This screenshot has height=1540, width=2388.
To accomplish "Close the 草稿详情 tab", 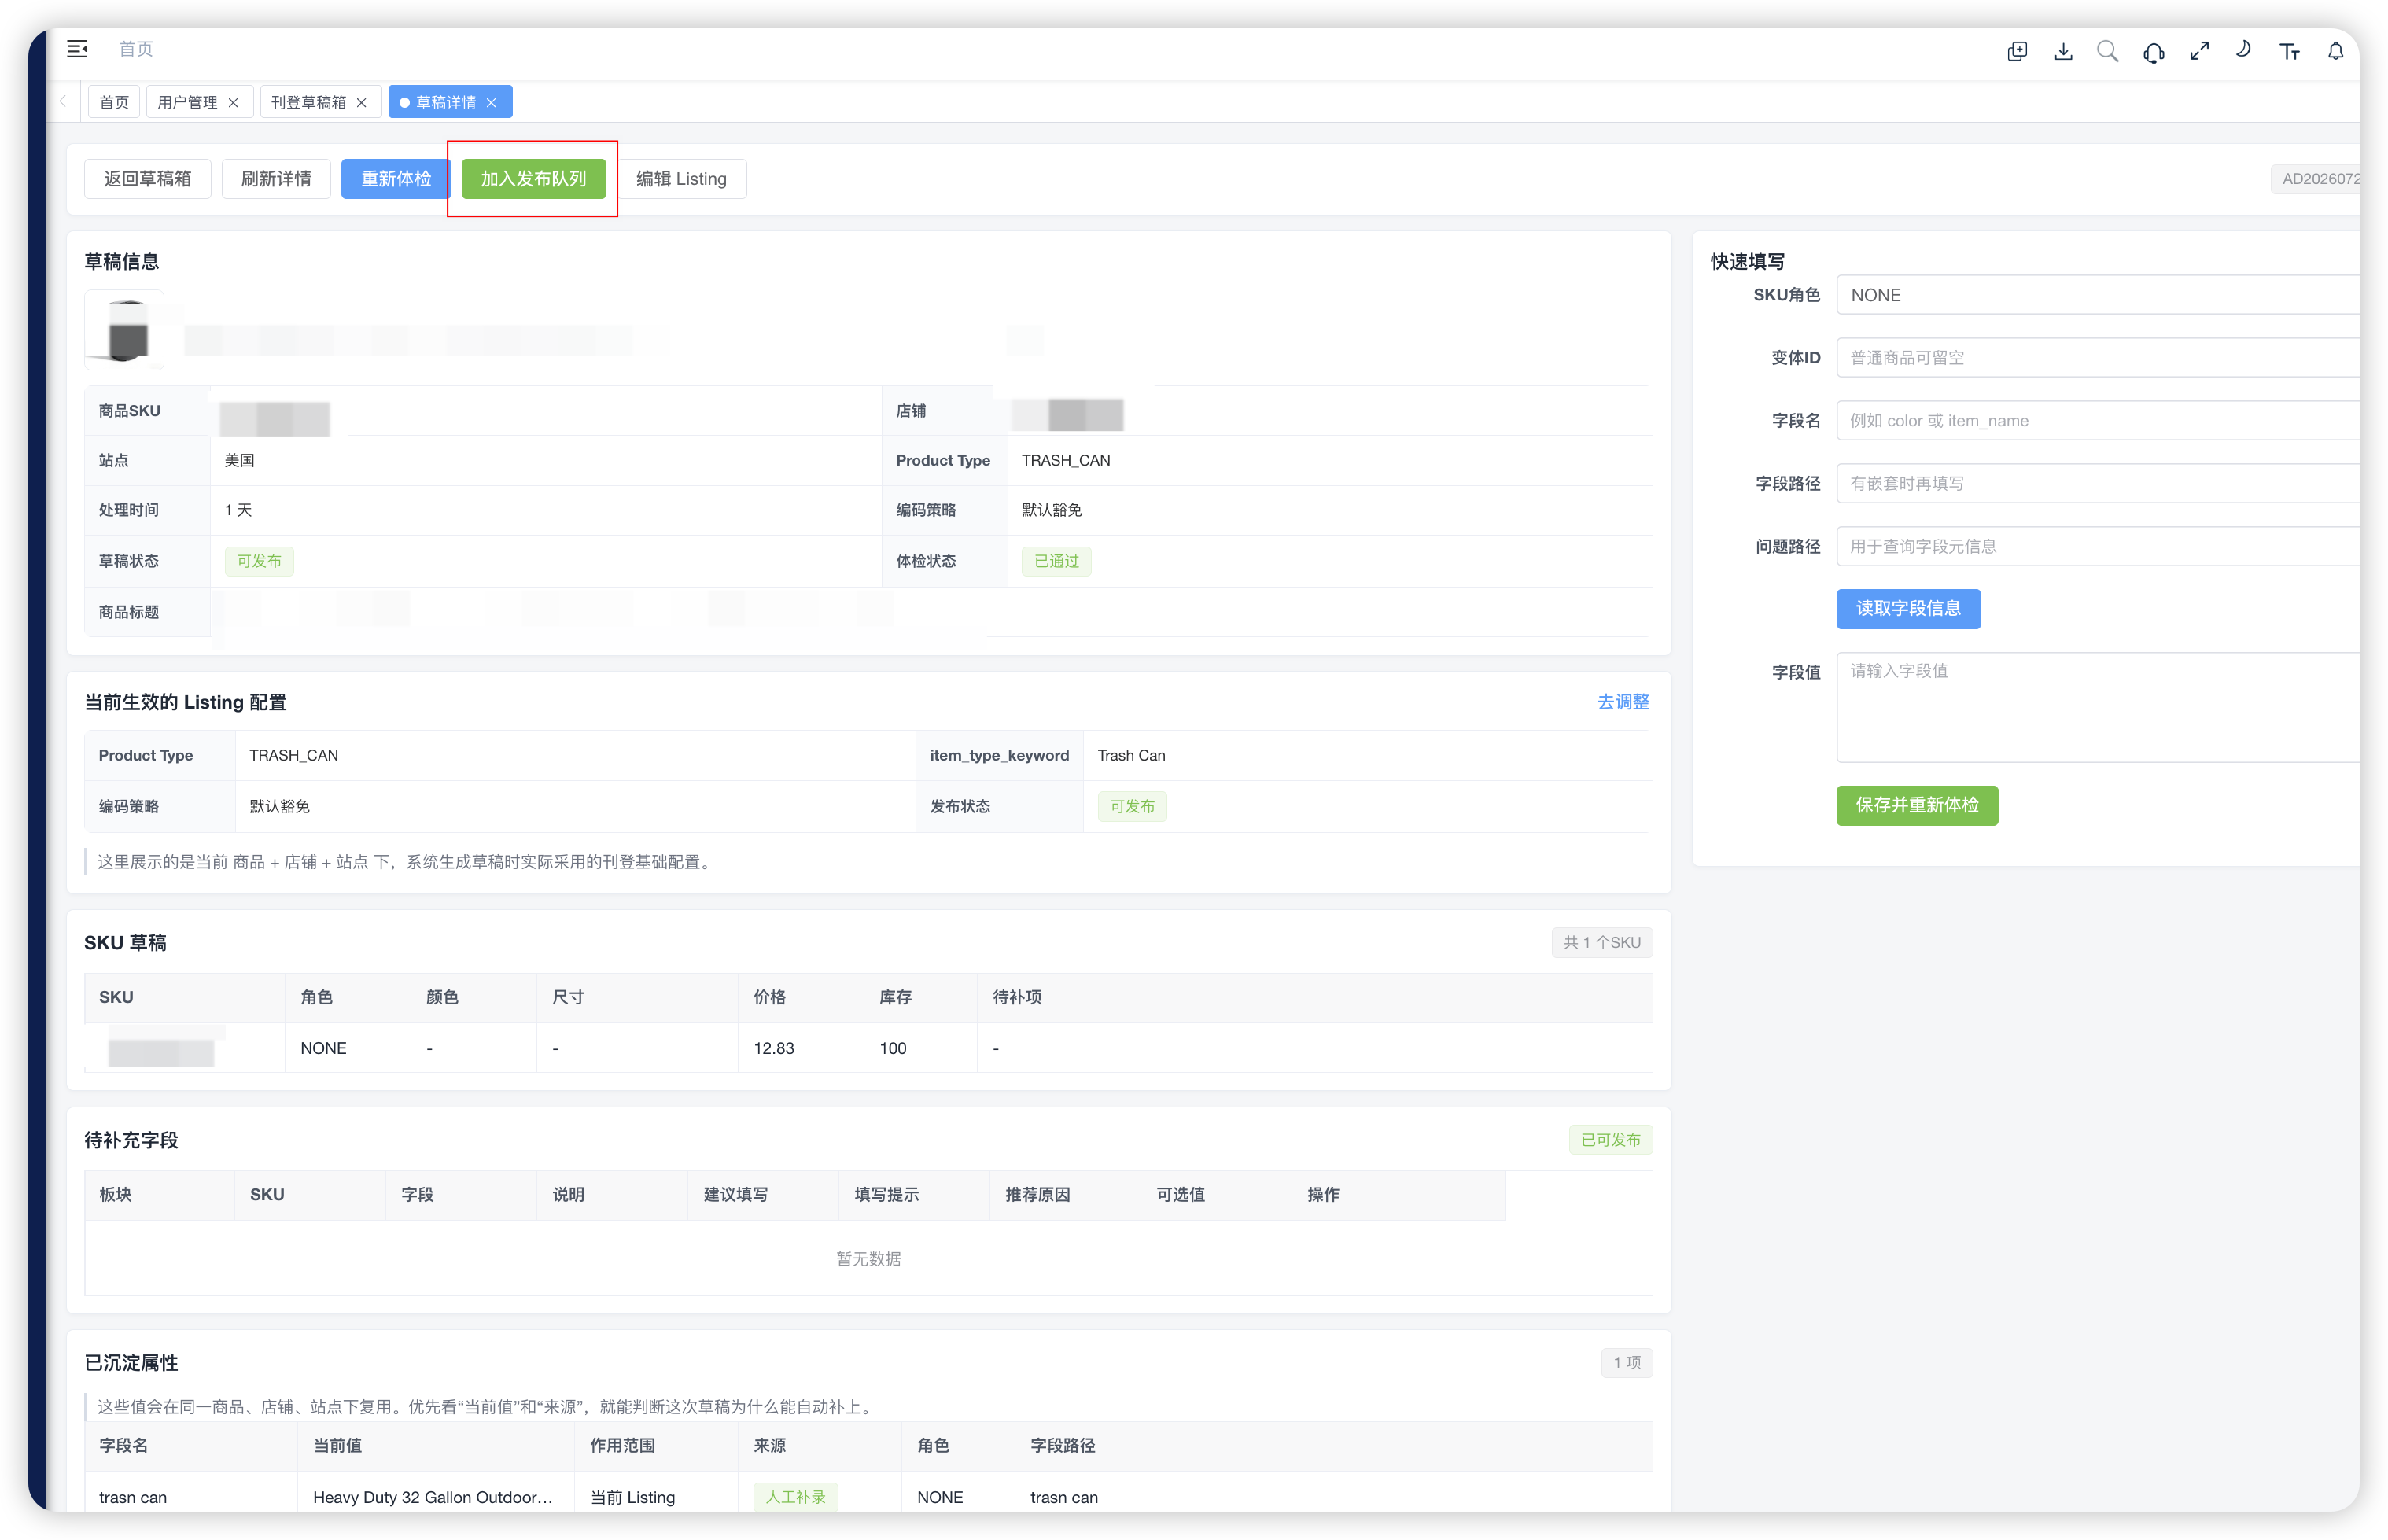I will [x=491, y=102].
